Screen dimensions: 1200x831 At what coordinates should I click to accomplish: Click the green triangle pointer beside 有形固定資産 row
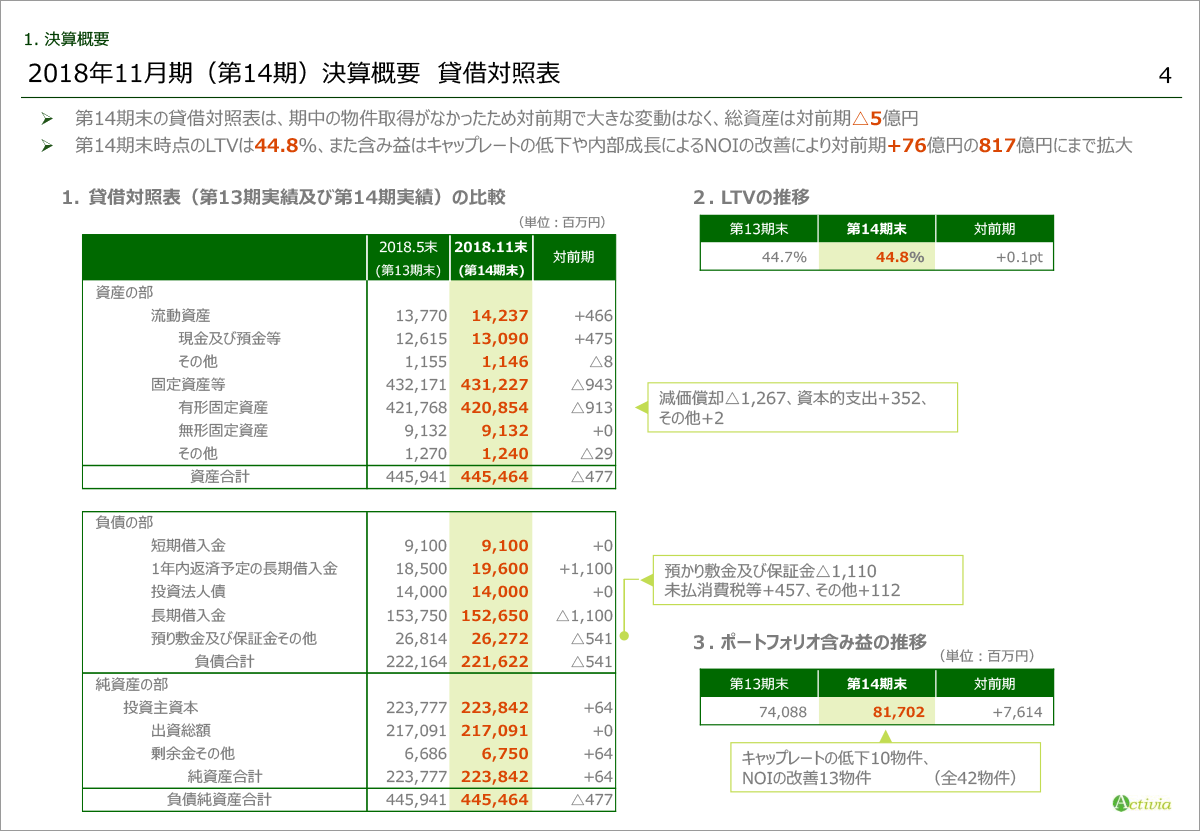(637, 408)
